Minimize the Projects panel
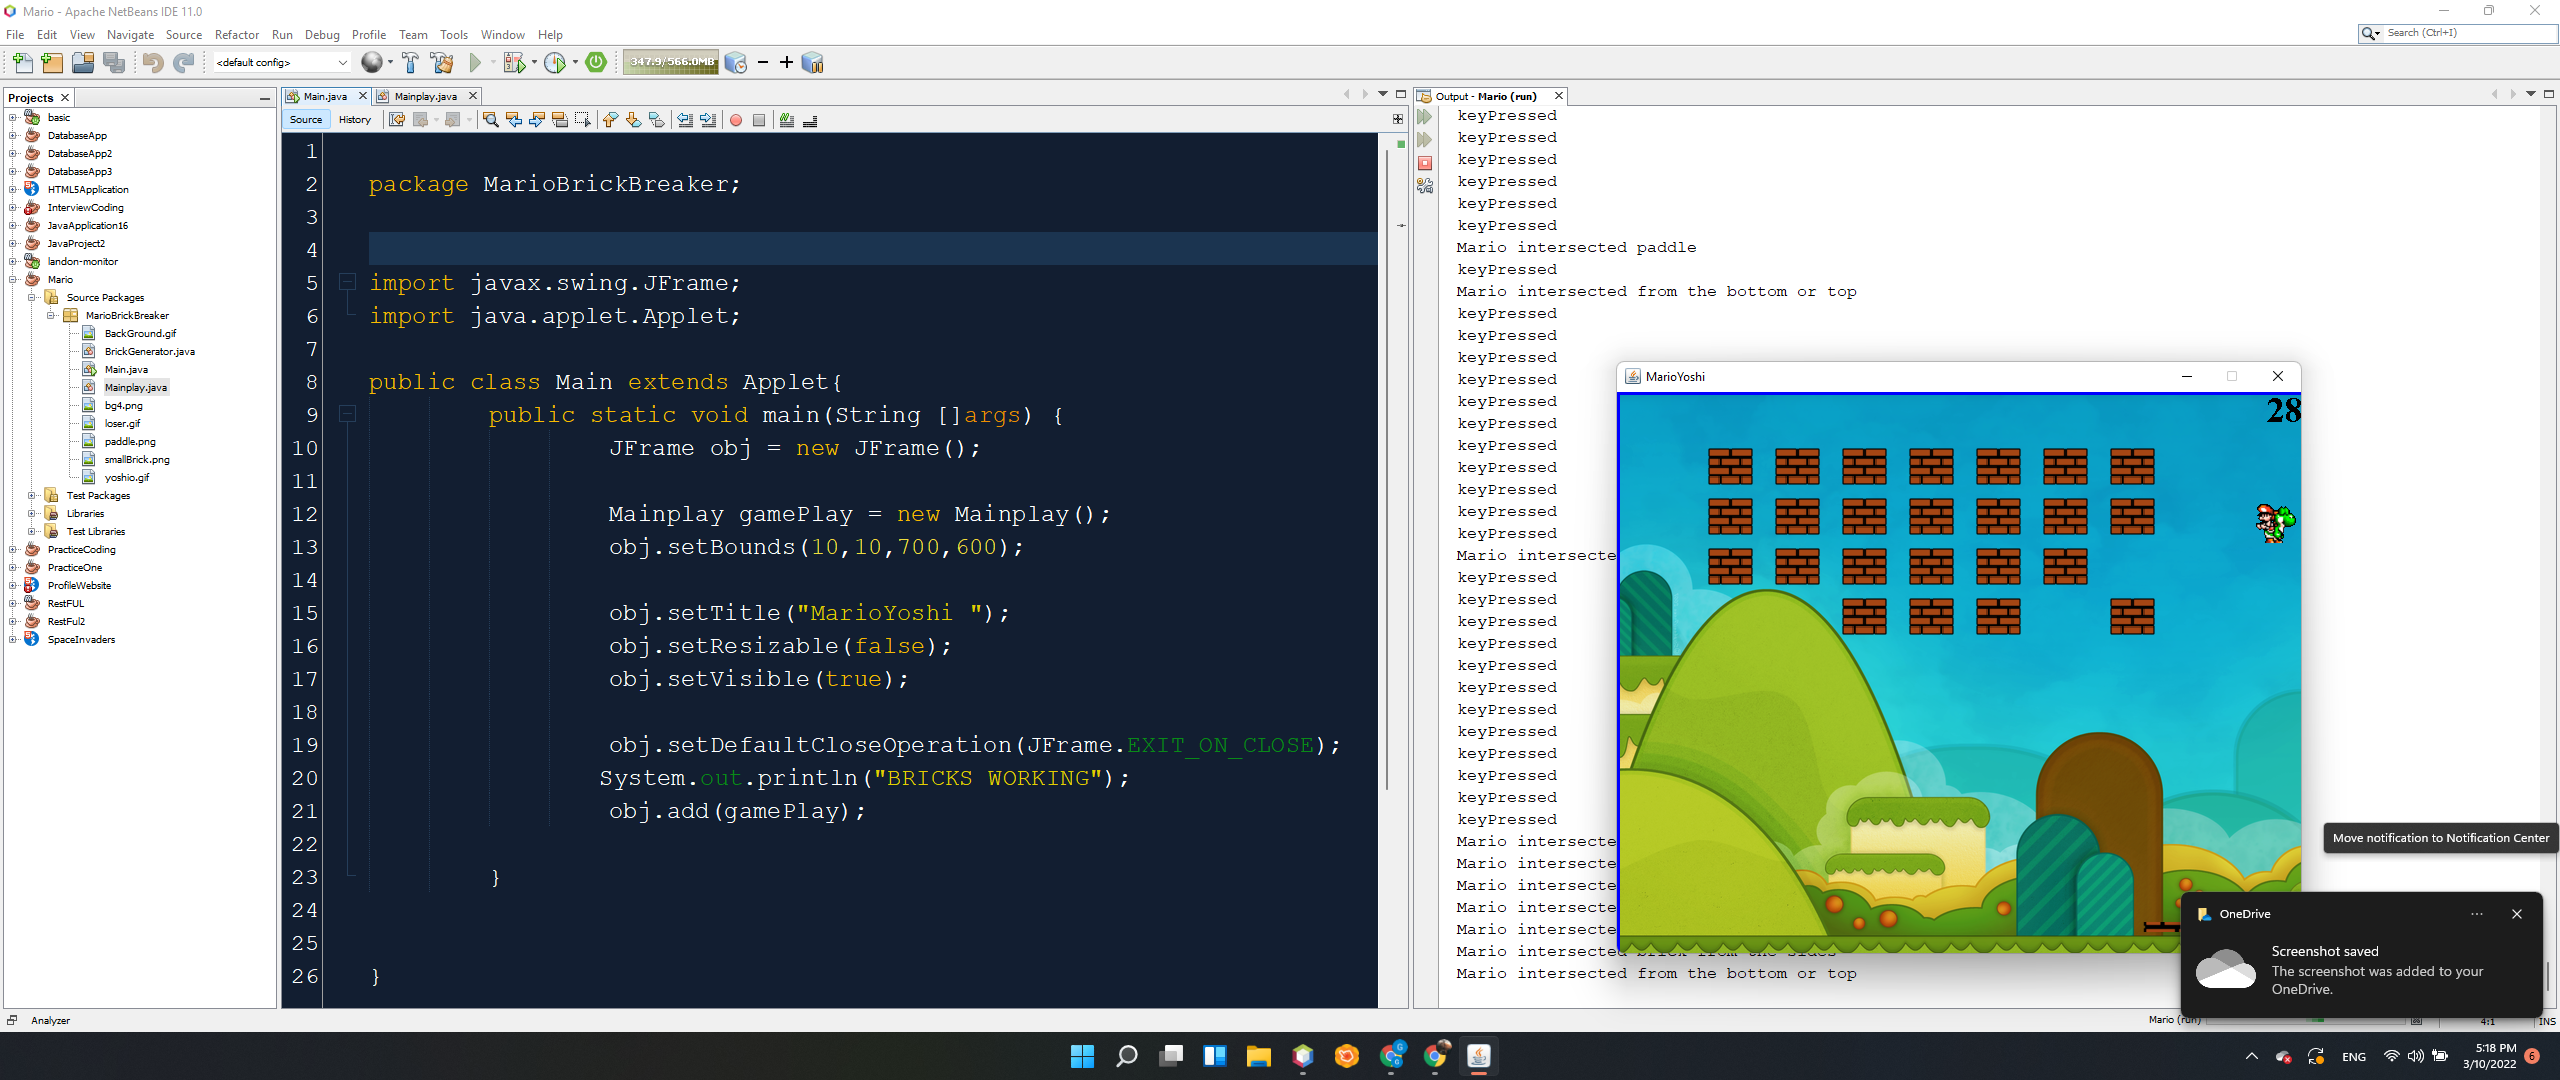Viewport: 2560px width, 1080px height. (x=264, y=98)
